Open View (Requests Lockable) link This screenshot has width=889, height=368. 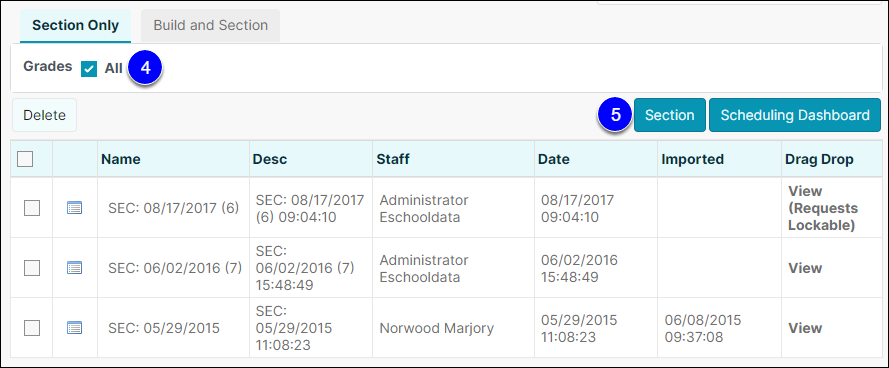tap(823, 208)
